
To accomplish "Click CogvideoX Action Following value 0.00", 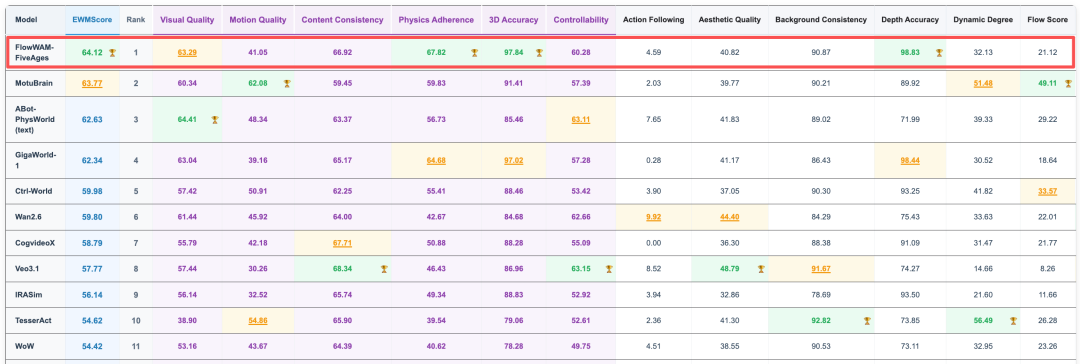I will tap(654, 243).
